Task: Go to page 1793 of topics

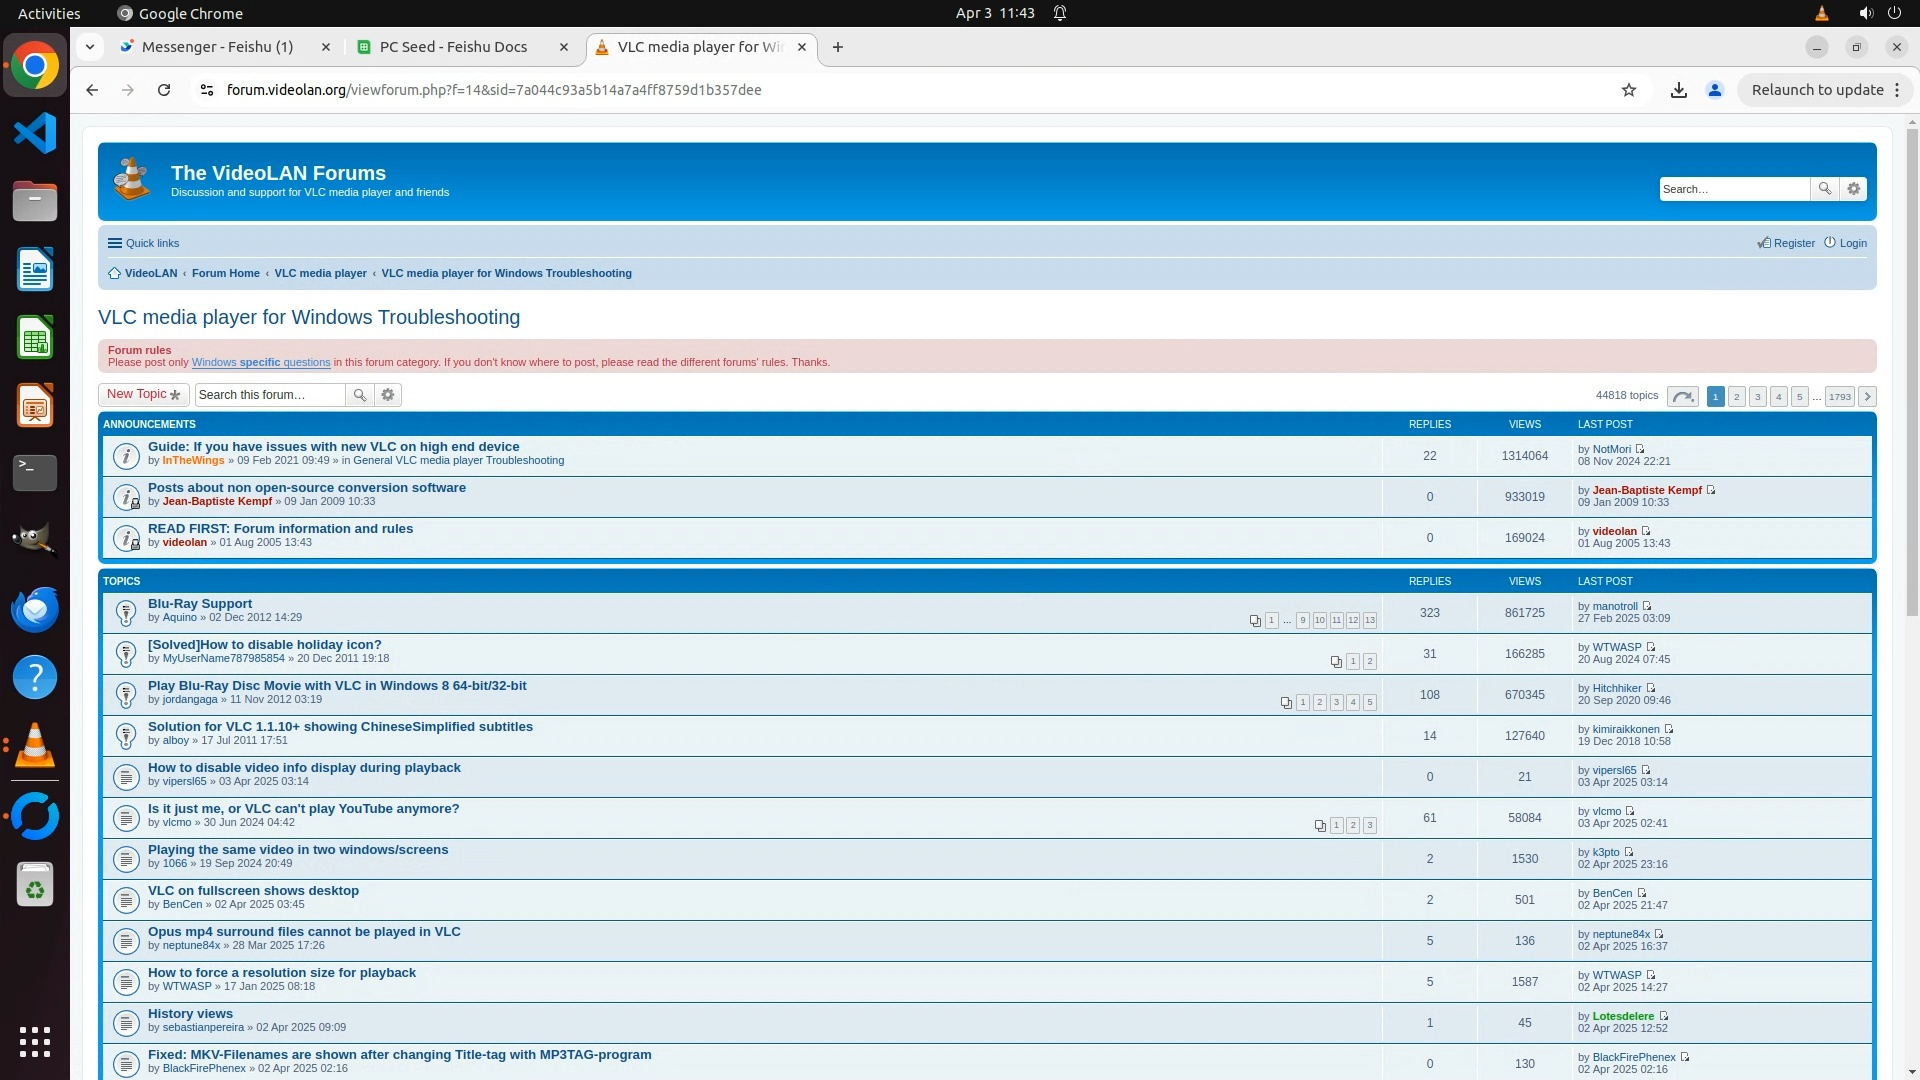Action: (1839, 397)
